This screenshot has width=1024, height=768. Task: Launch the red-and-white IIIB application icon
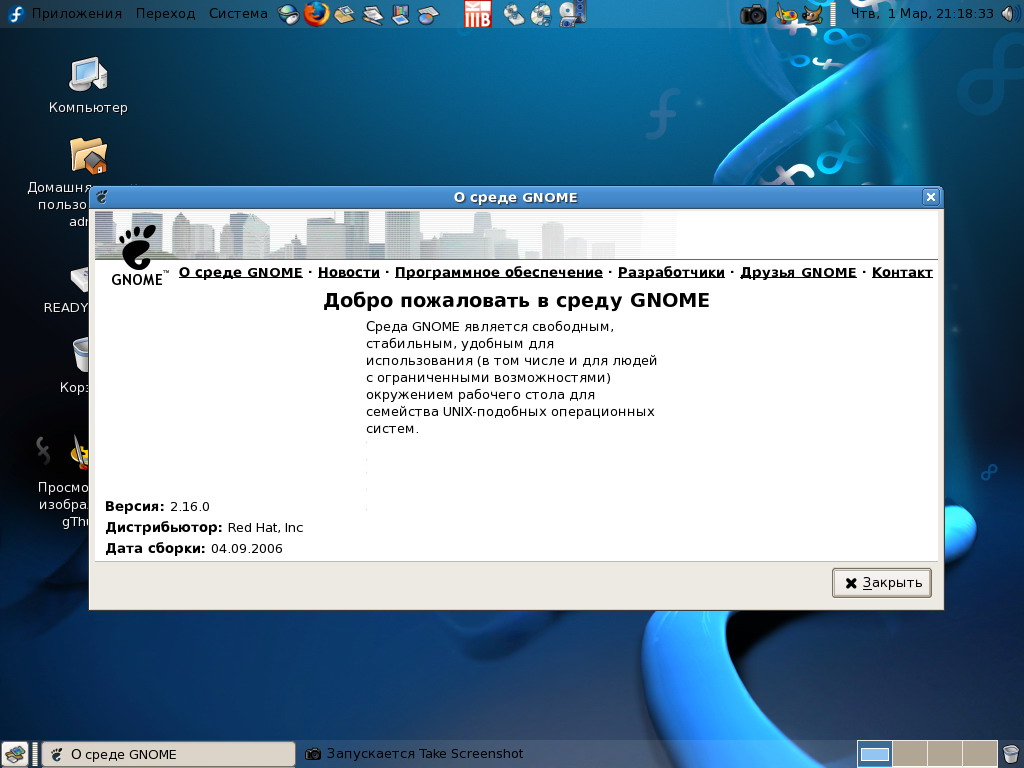click(477, 14)
